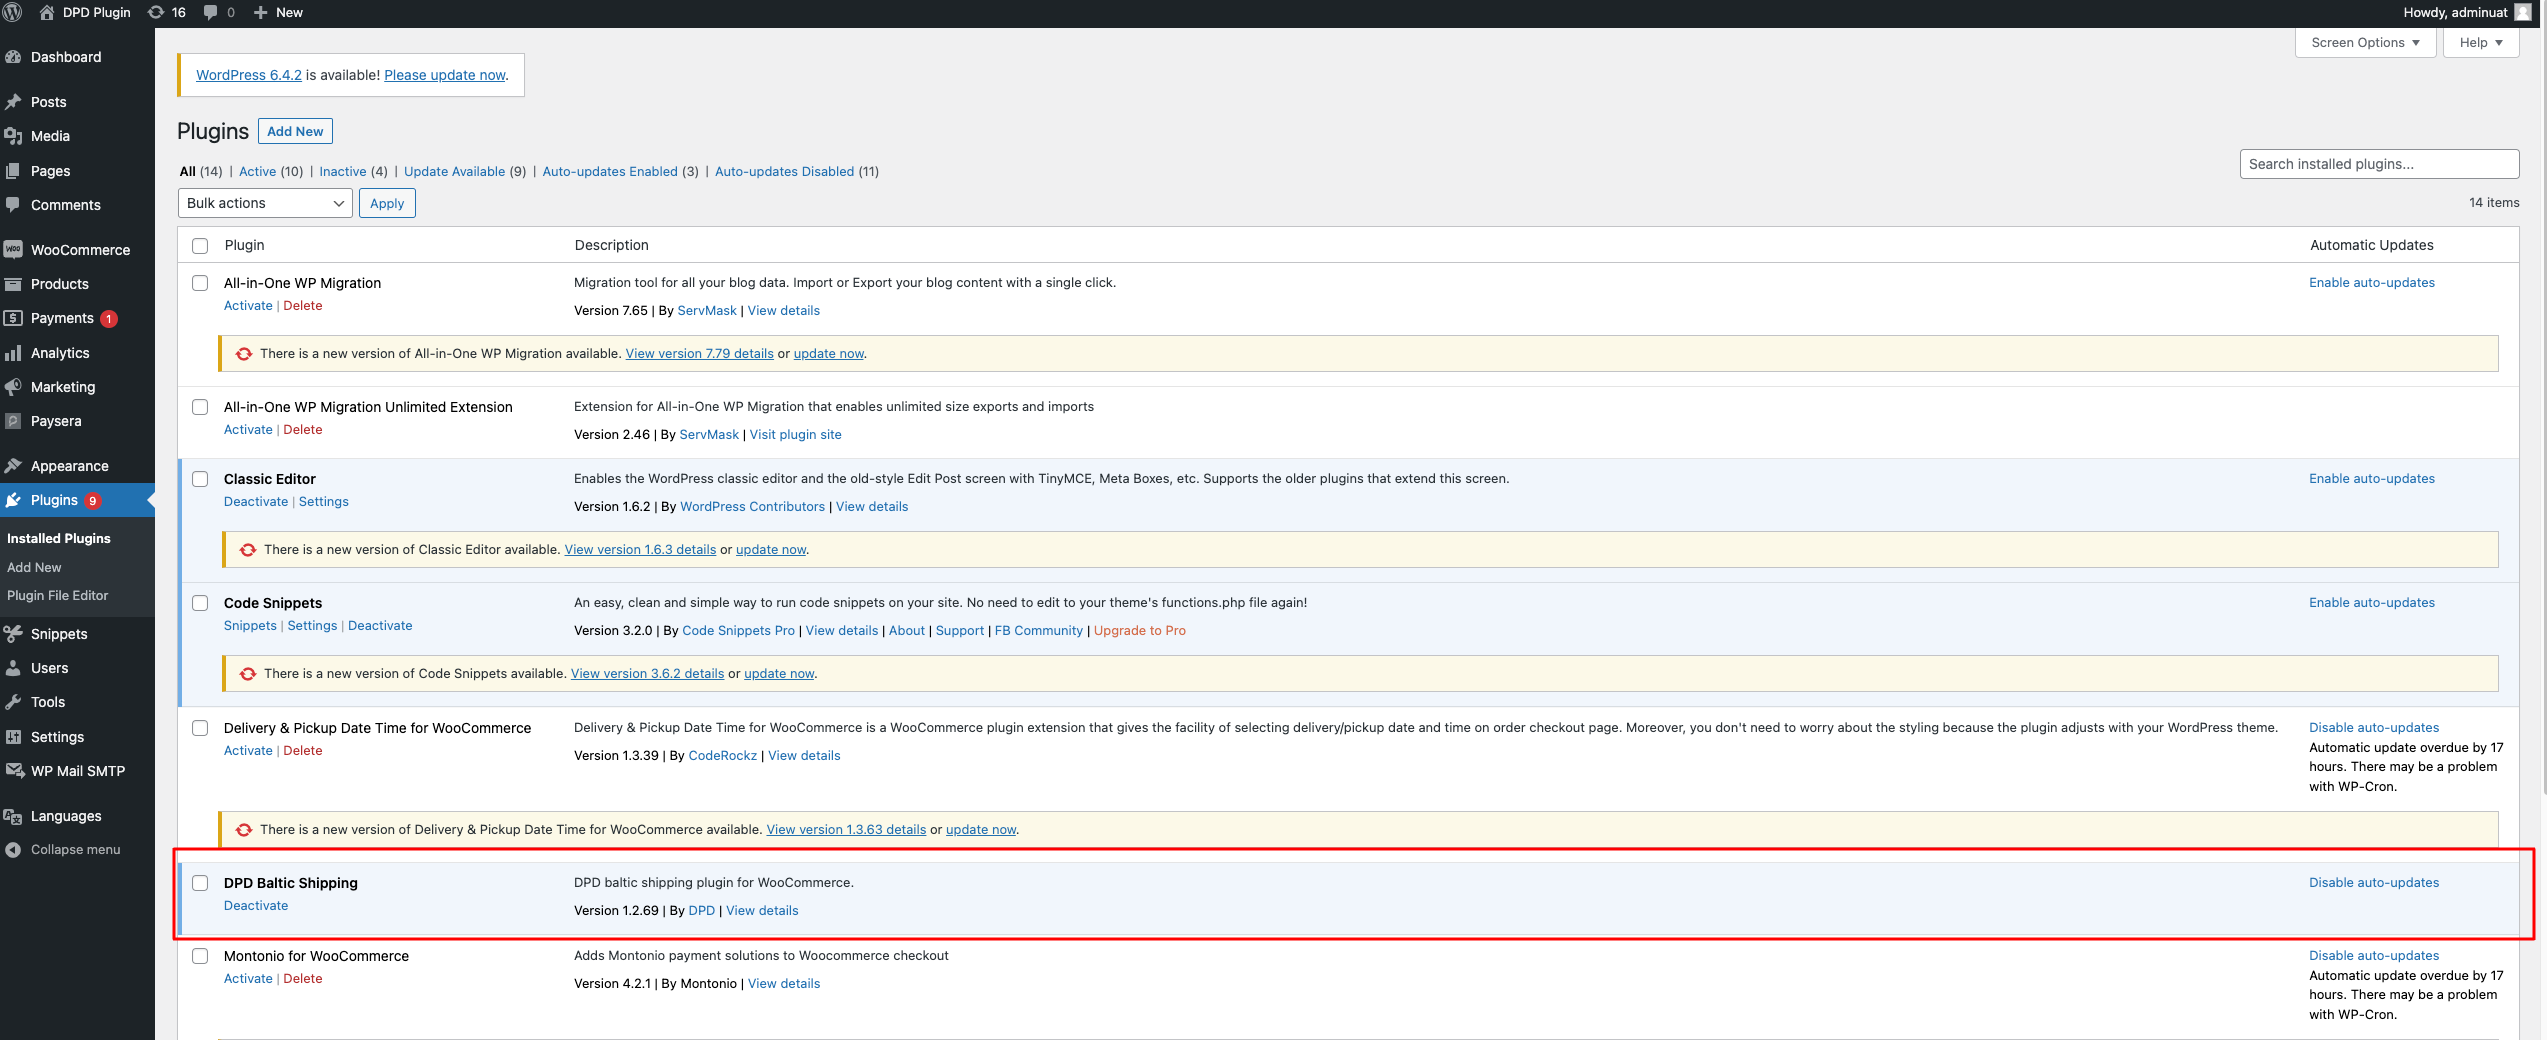
Task: Open Classic Editor Settings link
Action: [324, 502]
